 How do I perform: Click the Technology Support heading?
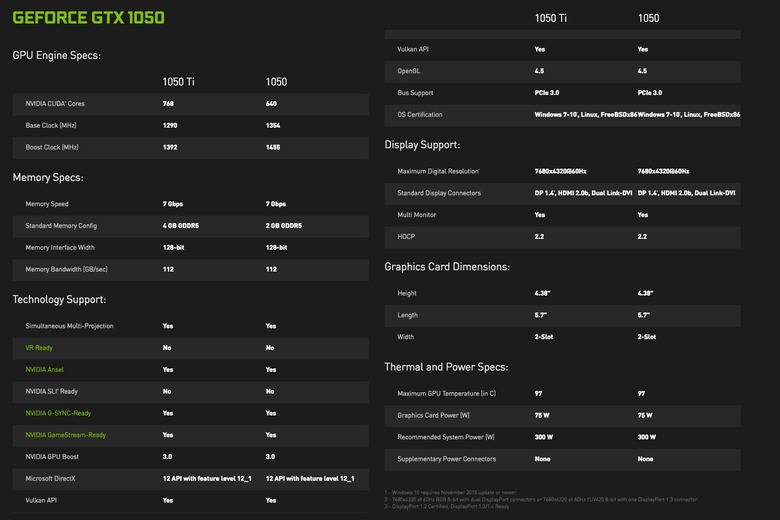(x=59, y=300)
